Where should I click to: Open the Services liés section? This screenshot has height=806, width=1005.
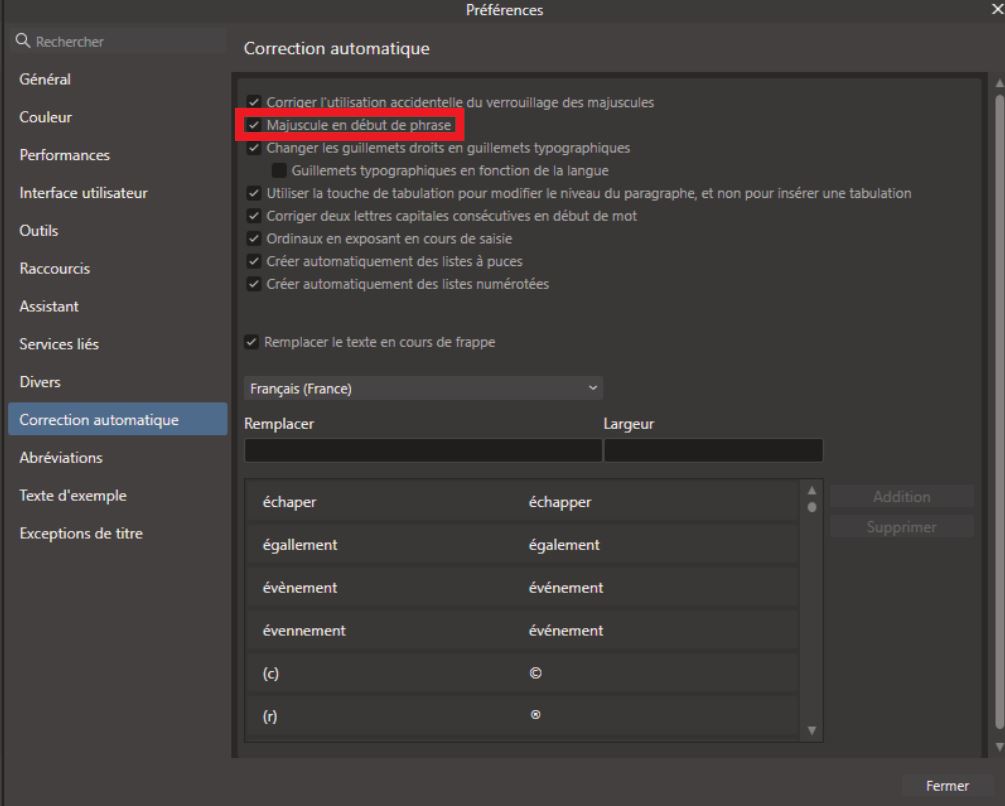point(59,344)
